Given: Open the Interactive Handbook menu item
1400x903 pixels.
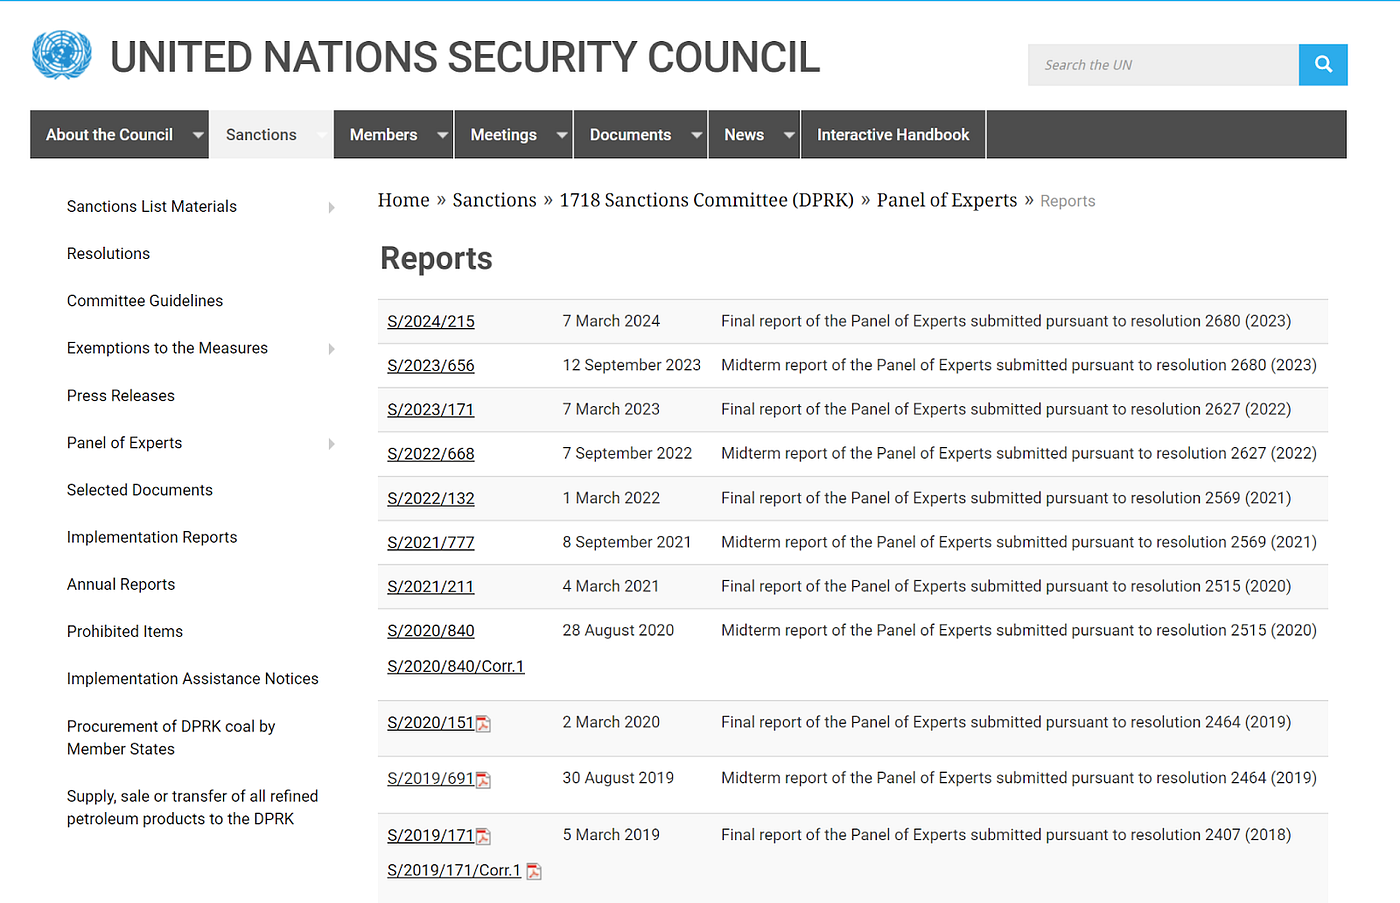Looking at the screenshot, I should [x=892, y=135].
